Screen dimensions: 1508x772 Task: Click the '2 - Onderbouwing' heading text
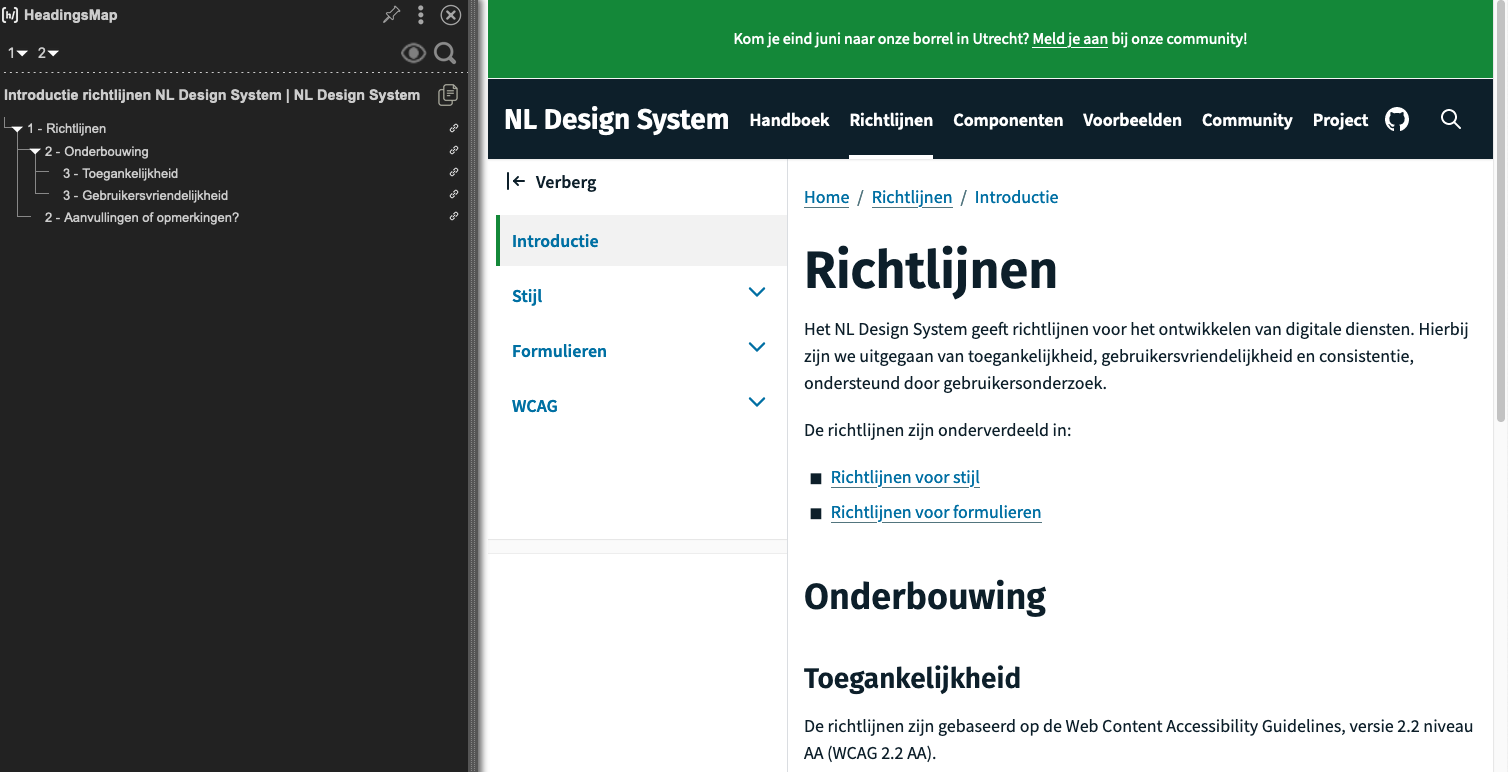(x=96, y=152)
